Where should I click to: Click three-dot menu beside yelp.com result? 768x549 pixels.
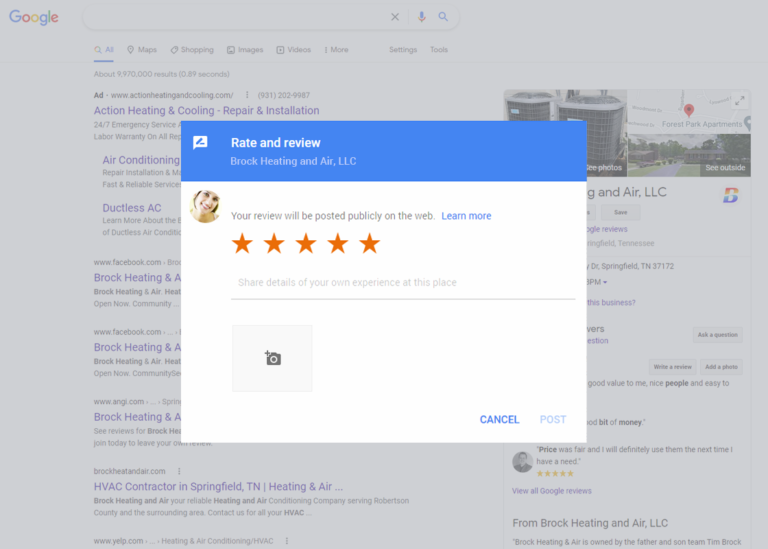coord(287,541)
